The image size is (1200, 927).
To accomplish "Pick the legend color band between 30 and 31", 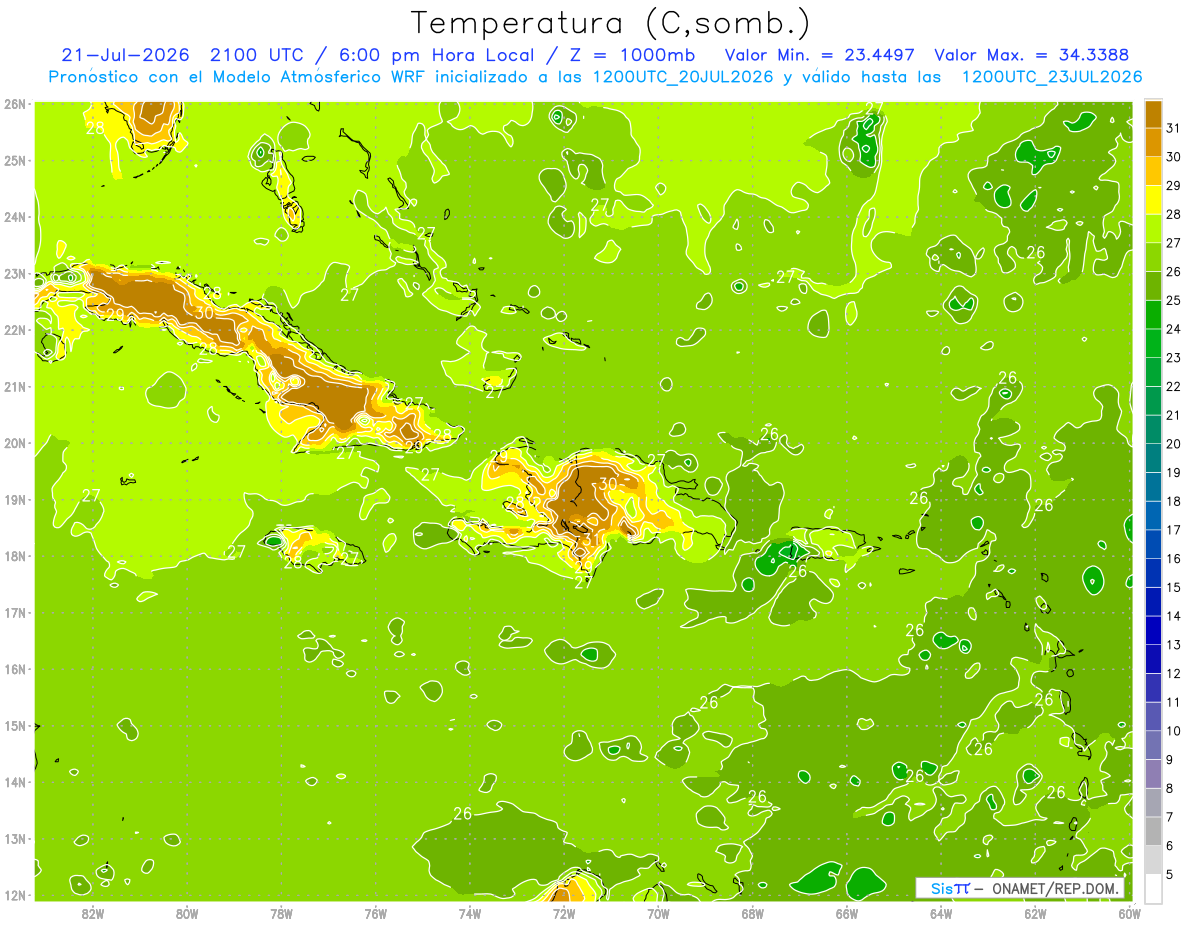I will [1153, 142].
